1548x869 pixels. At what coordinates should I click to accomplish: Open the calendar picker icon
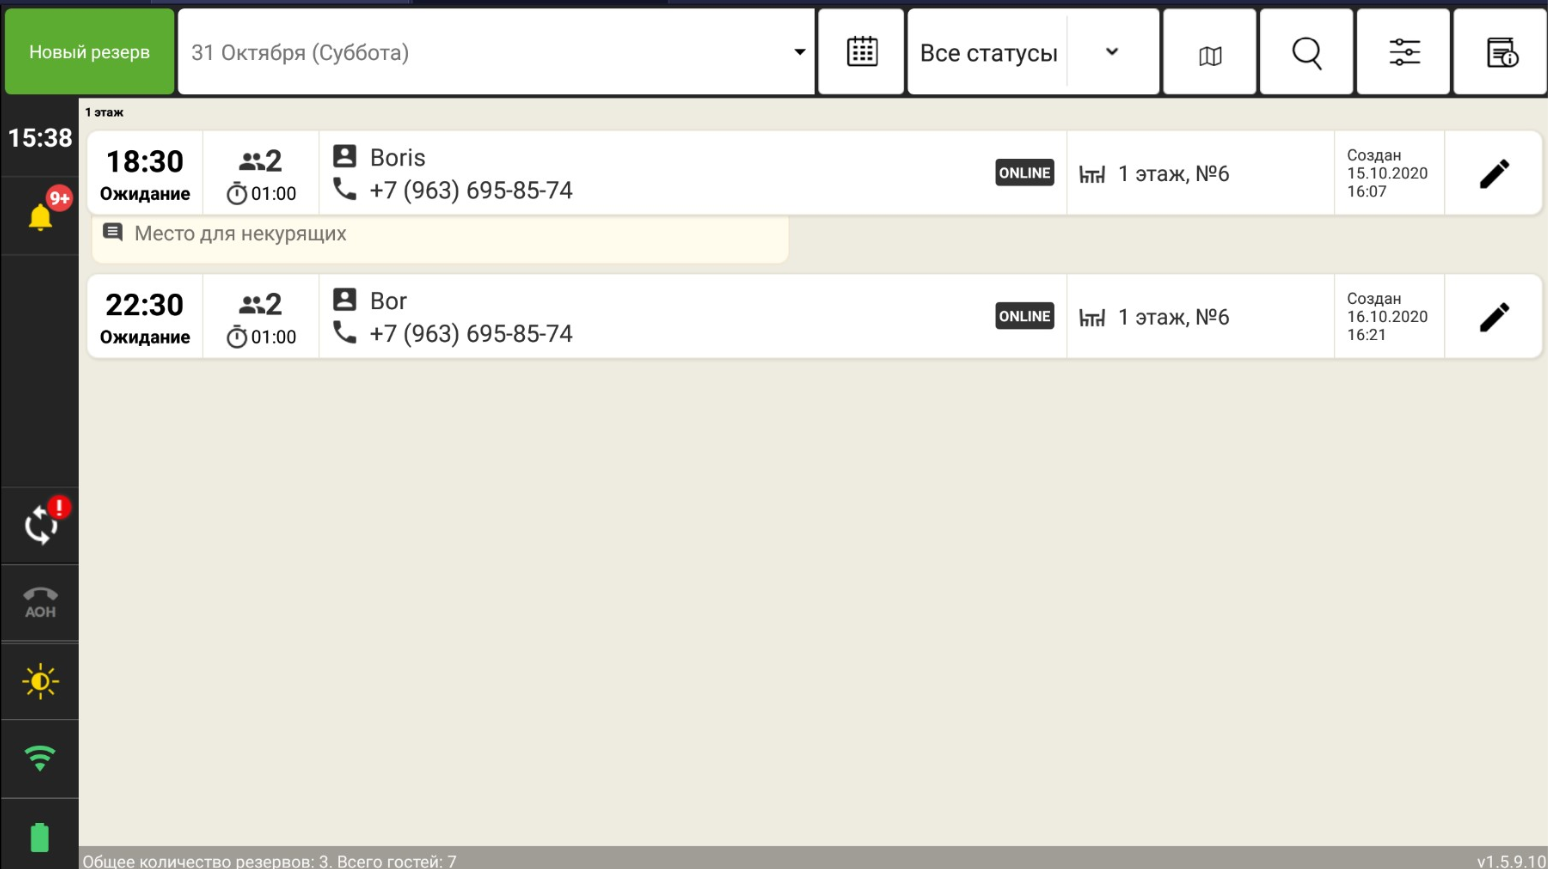pos(861,52)
